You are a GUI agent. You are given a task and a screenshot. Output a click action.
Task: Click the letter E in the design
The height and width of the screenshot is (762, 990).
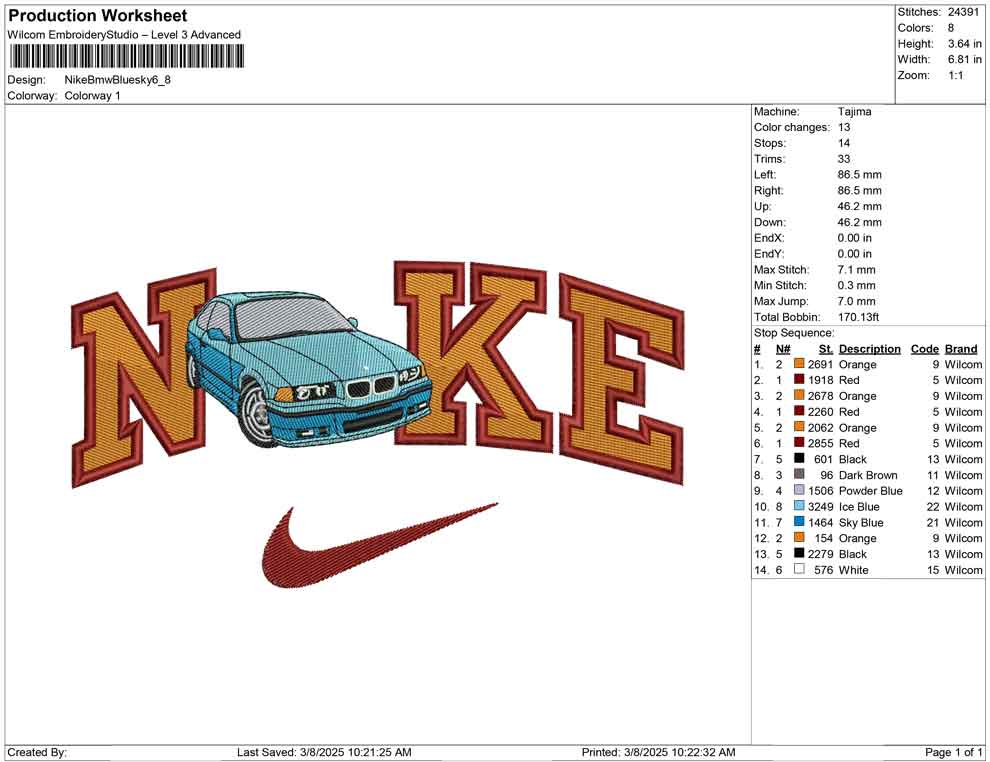(x=622, y=379)
